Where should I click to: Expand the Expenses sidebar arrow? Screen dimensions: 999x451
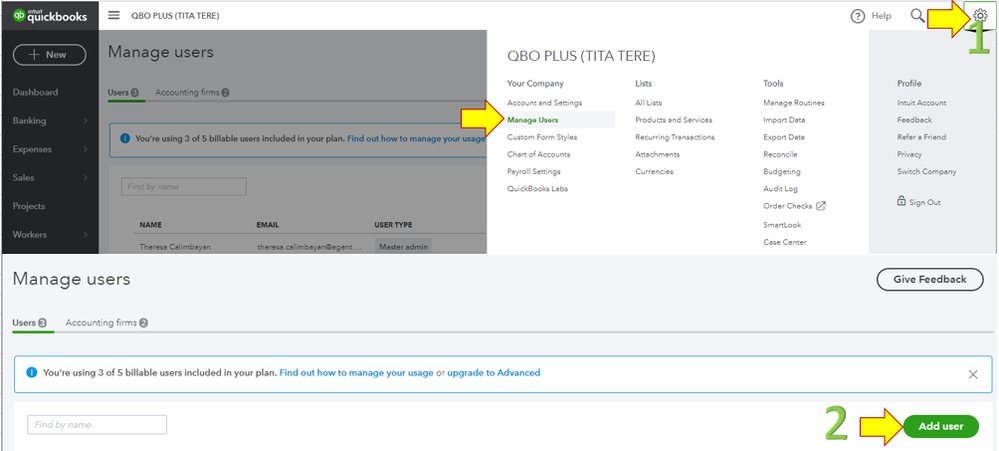85,150
